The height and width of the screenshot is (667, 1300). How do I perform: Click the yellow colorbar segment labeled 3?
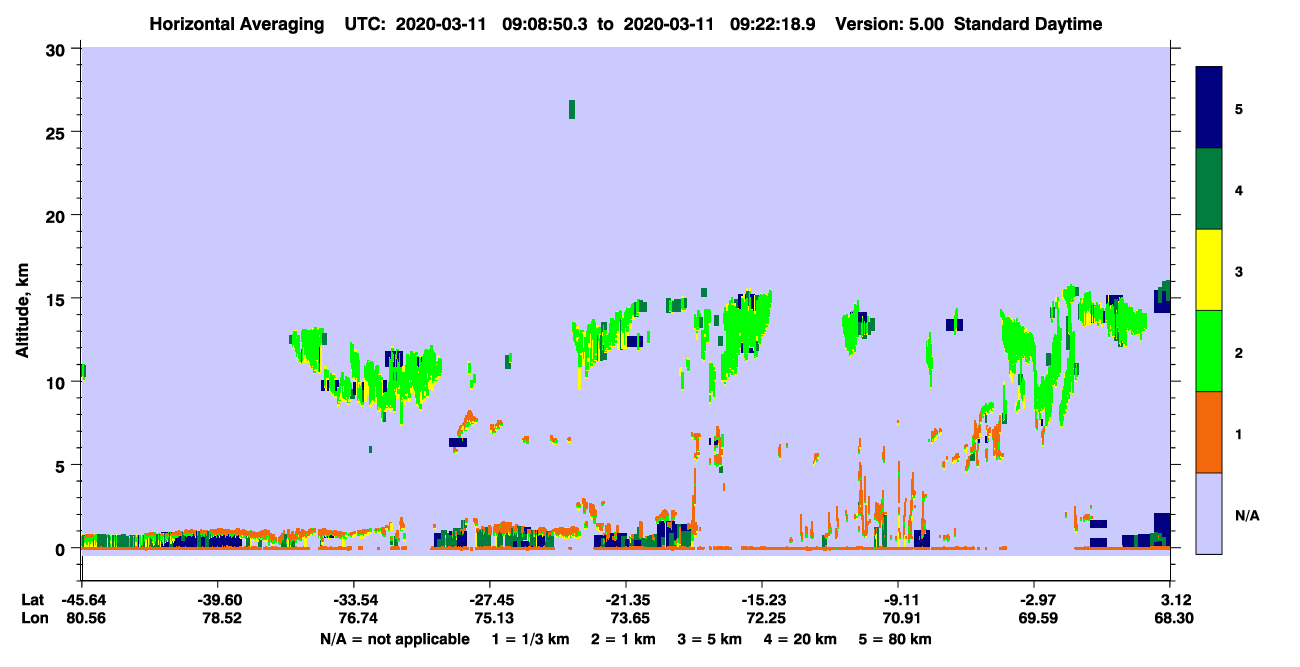pos(1209,270)
